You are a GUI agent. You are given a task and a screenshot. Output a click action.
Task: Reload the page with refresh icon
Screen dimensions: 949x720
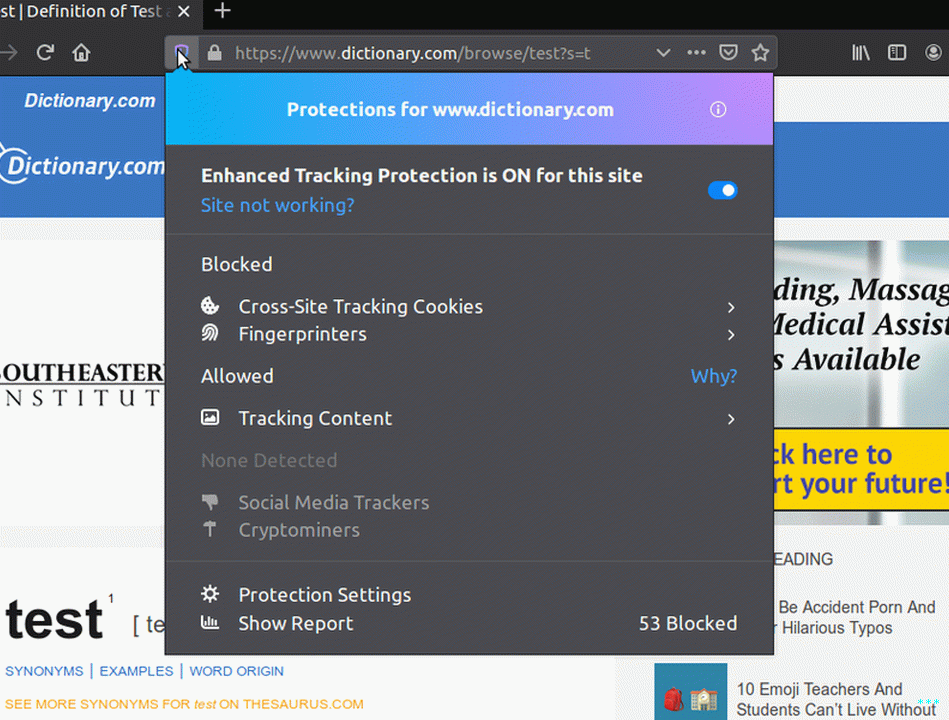coord(45,53)
